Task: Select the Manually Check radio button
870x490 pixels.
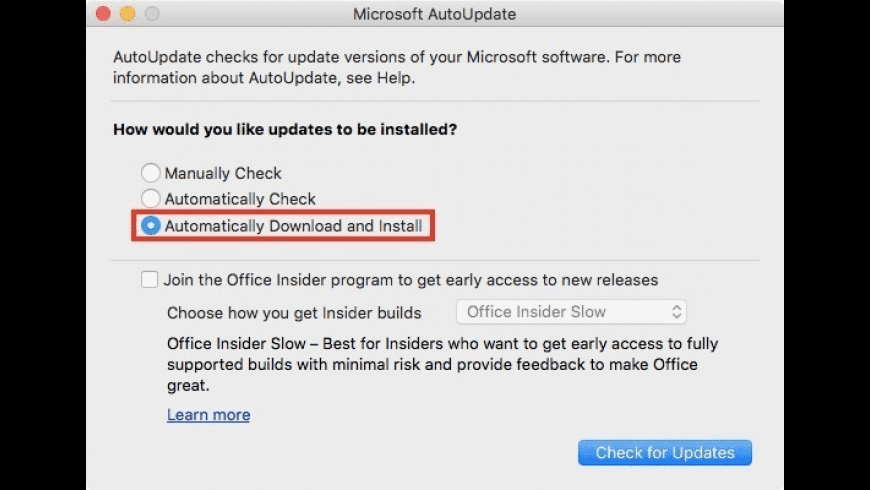Action: [151, 173]
